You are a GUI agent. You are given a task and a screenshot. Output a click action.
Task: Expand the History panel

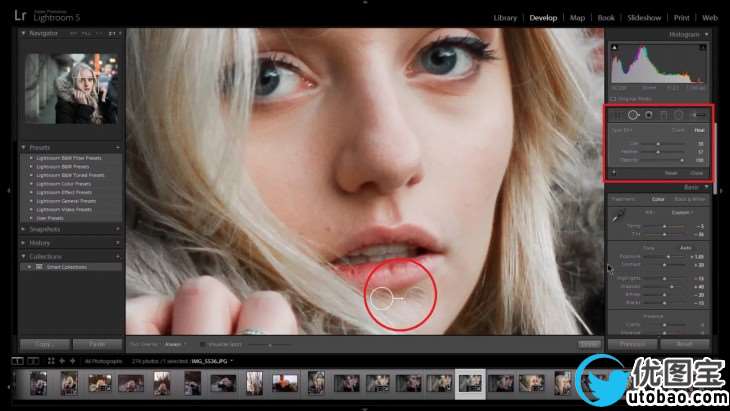(70, 243)
